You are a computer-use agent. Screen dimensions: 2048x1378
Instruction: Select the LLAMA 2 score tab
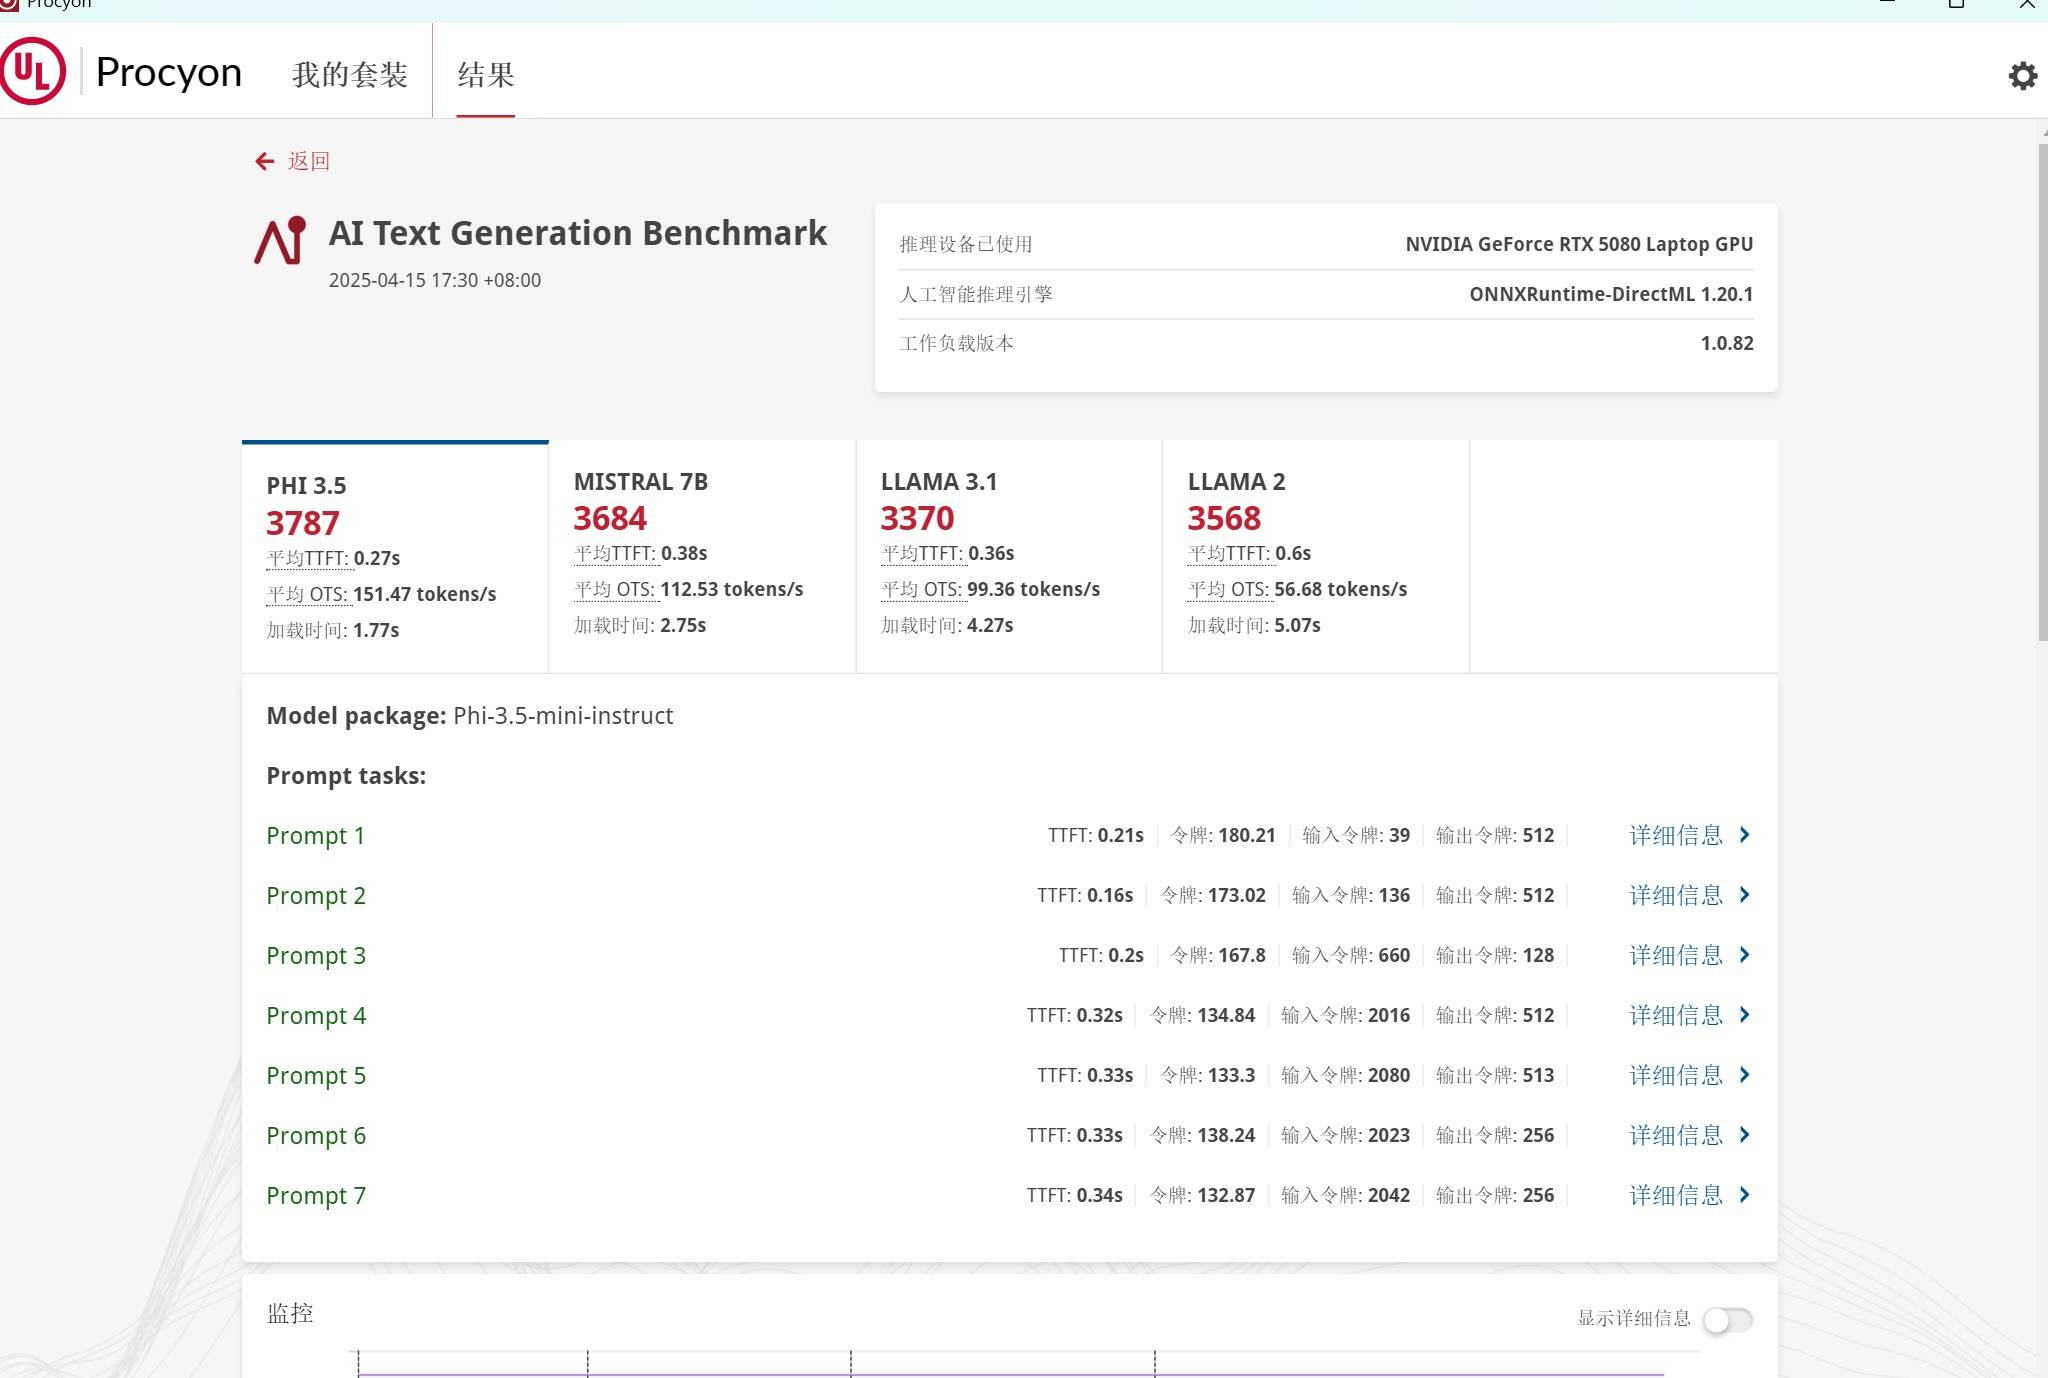1315,555
